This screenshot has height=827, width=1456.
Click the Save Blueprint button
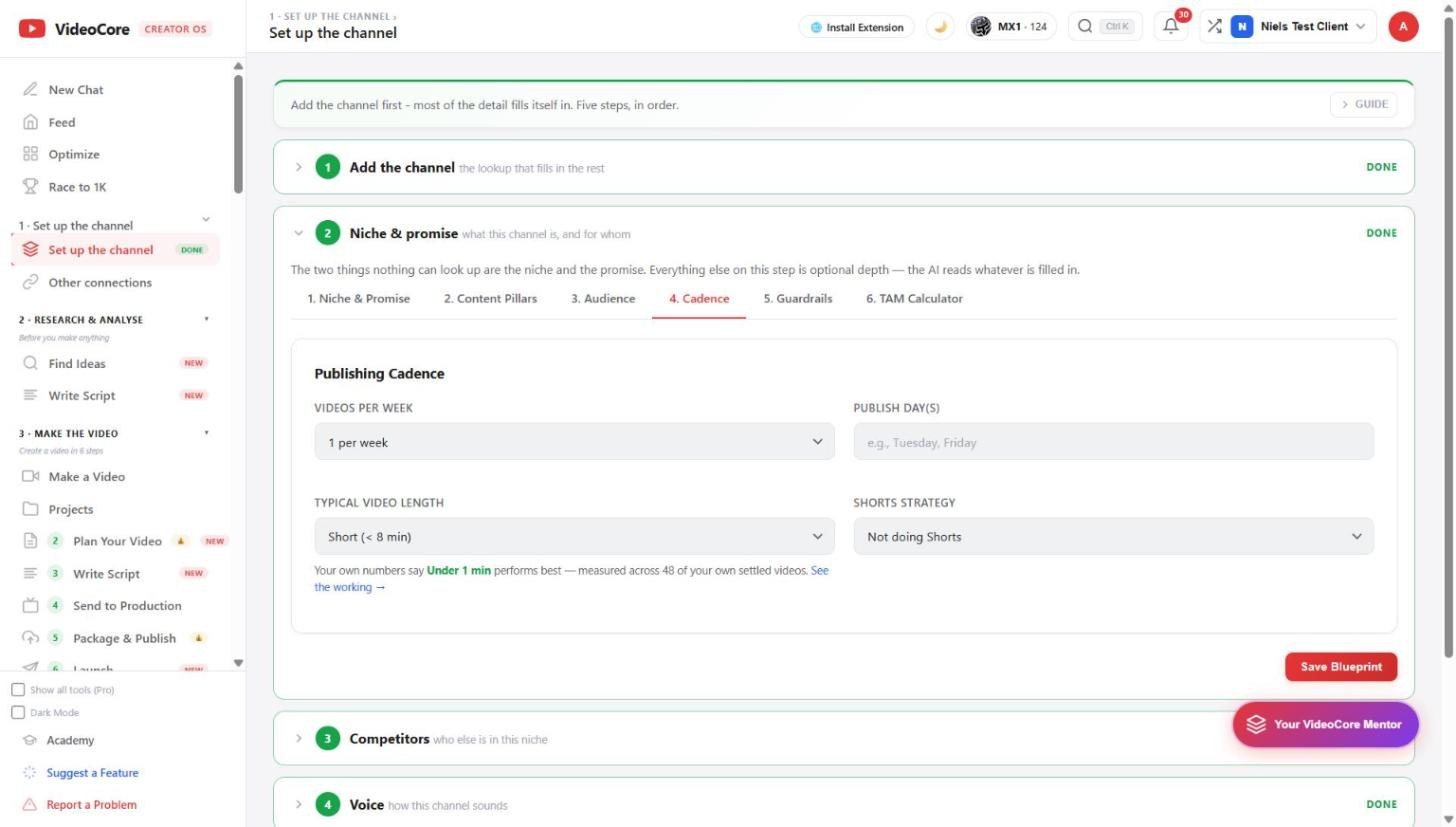[1341, 667]
